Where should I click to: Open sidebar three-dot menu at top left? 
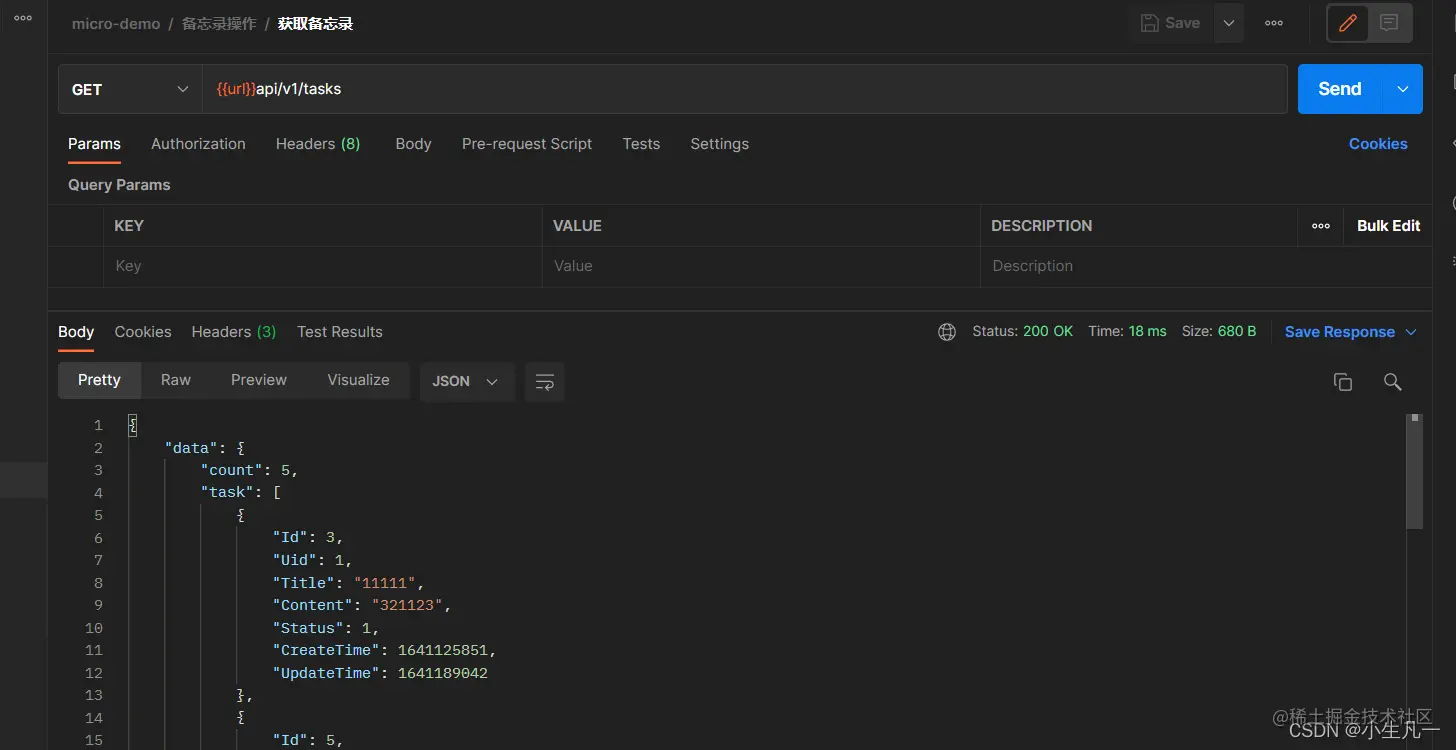coord(23,18)
